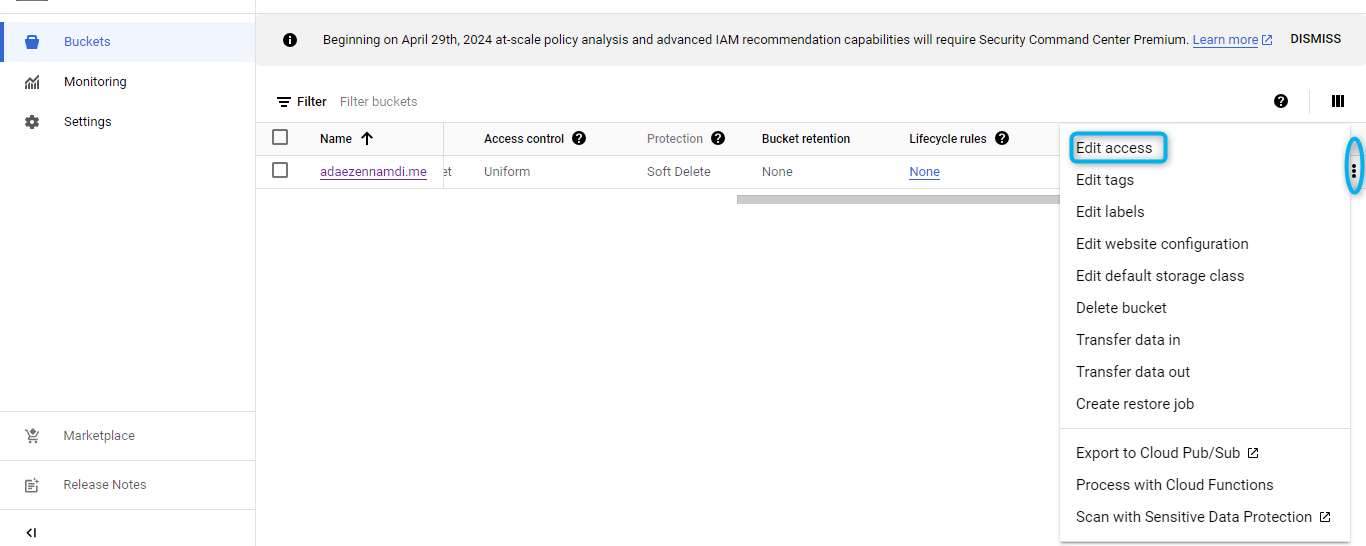Click the Monitoring chart icon
The height and width of the screenshot is (546, 1366).
point(32,82)
